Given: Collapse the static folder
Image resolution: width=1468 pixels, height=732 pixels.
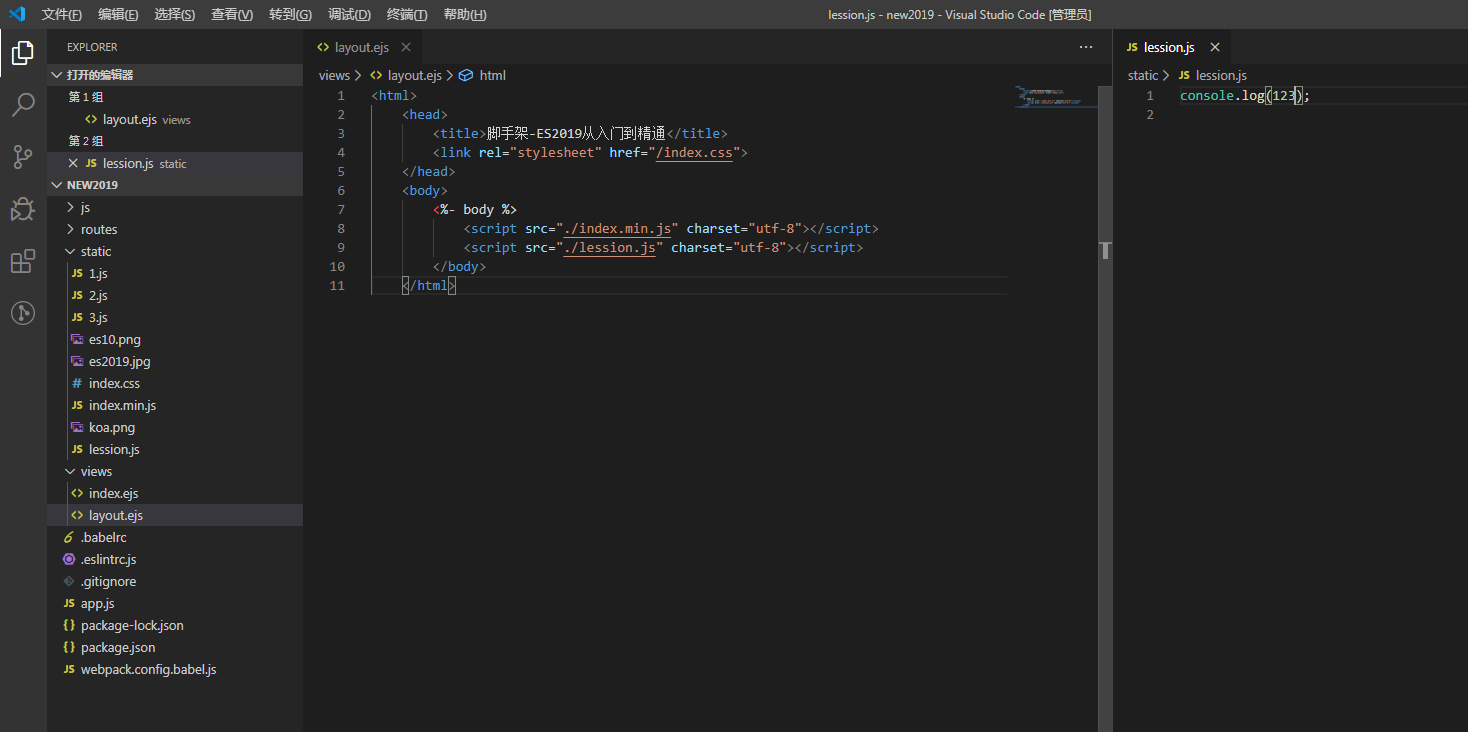Looking at the screenshot, I should tap(175, 251).
